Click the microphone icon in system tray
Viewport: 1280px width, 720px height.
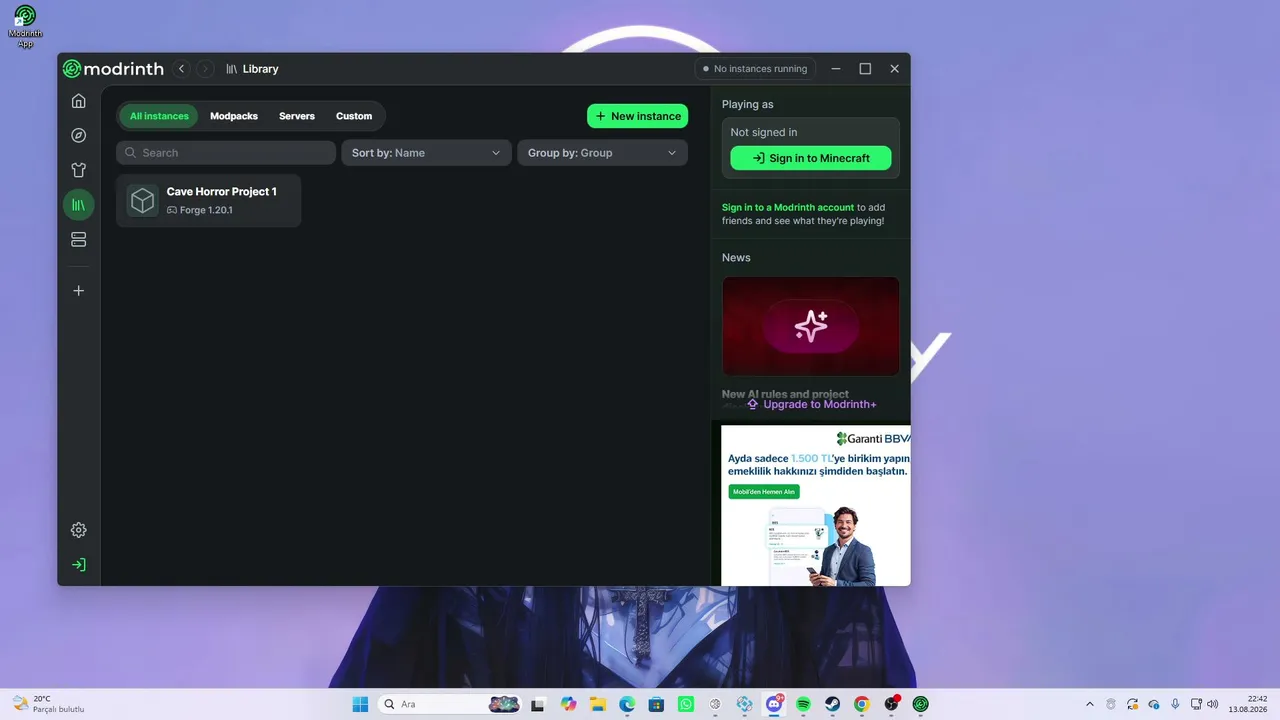click(x=1175, y=704)
